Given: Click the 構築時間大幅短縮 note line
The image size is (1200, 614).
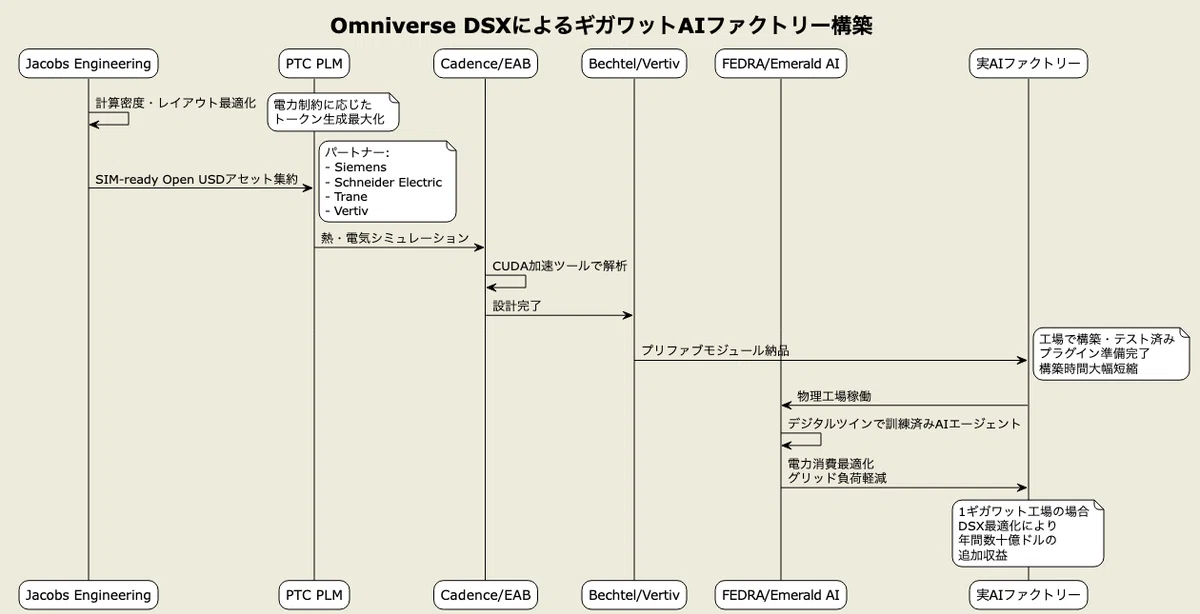Looking at the screenshot, I should (x=1087, y=368).
